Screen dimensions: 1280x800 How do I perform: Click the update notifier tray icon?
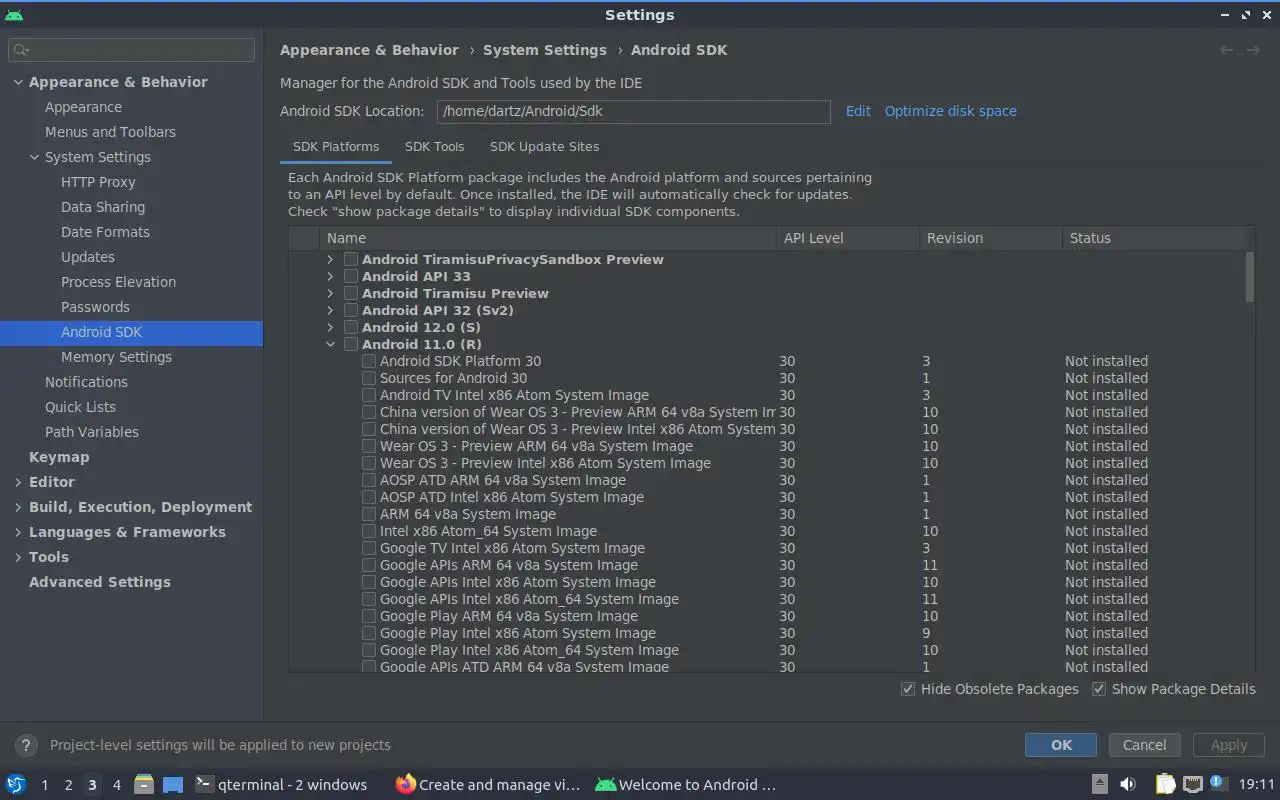[1217, 783]
